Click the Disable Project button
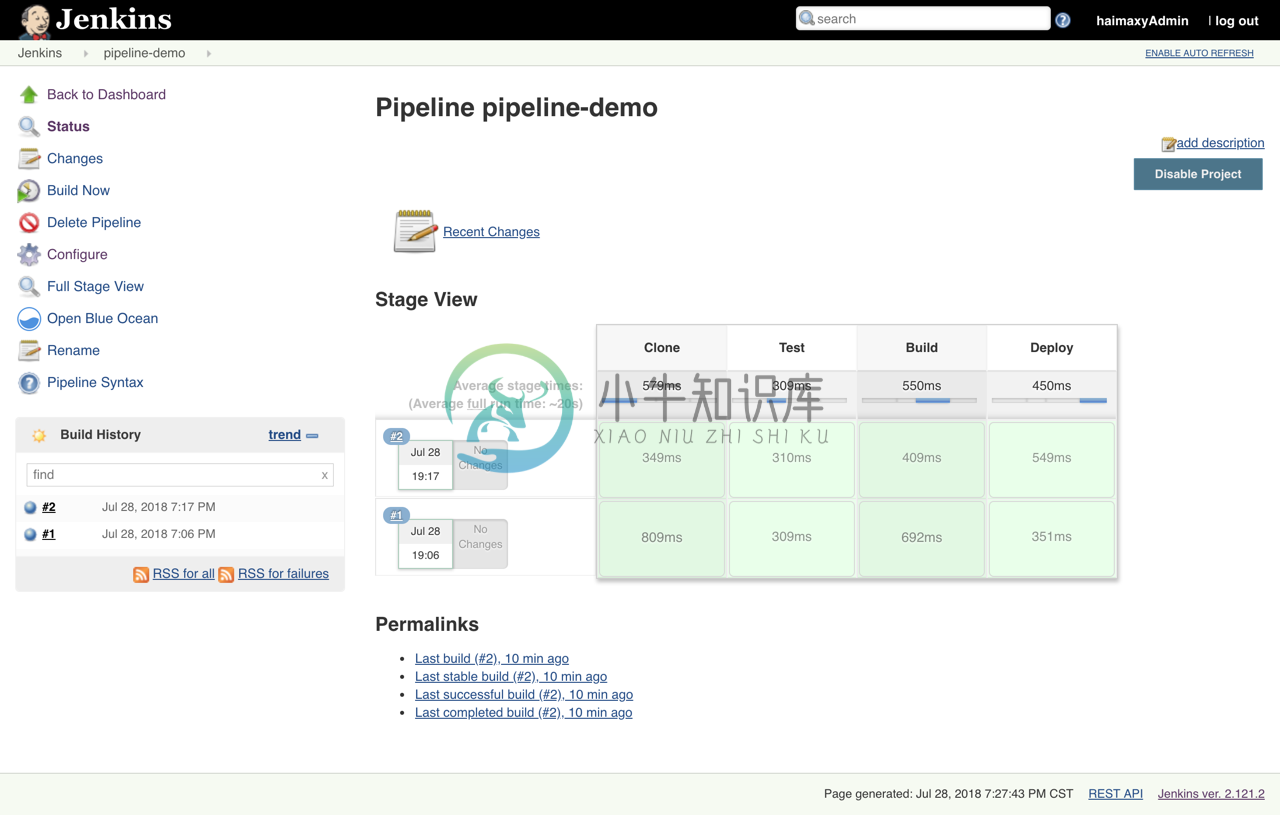 (1198, 174)
